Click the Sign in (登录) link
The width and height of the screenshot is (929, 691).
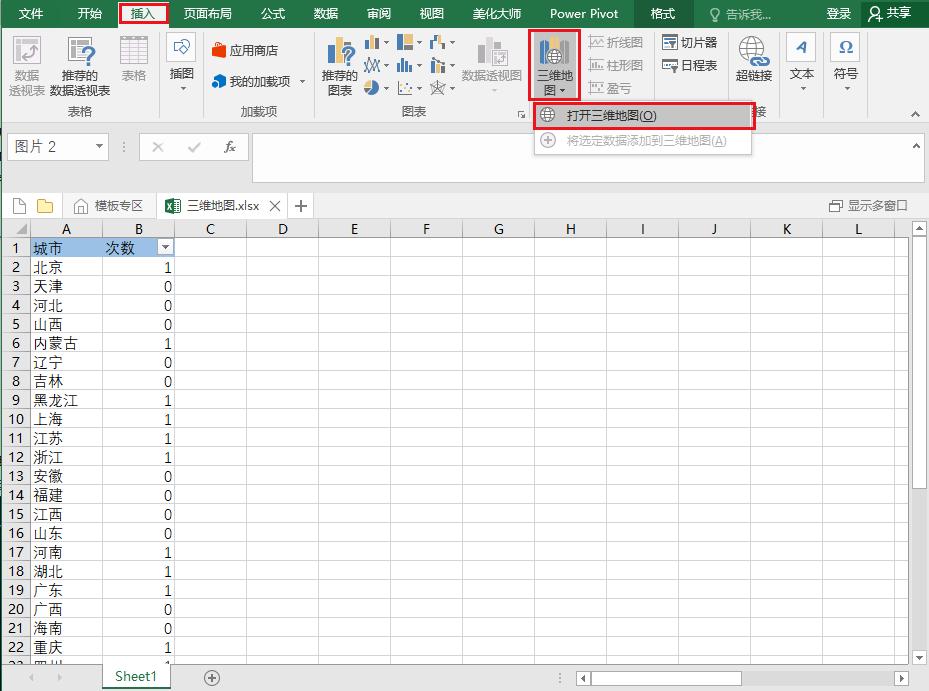tap(838, 14)
